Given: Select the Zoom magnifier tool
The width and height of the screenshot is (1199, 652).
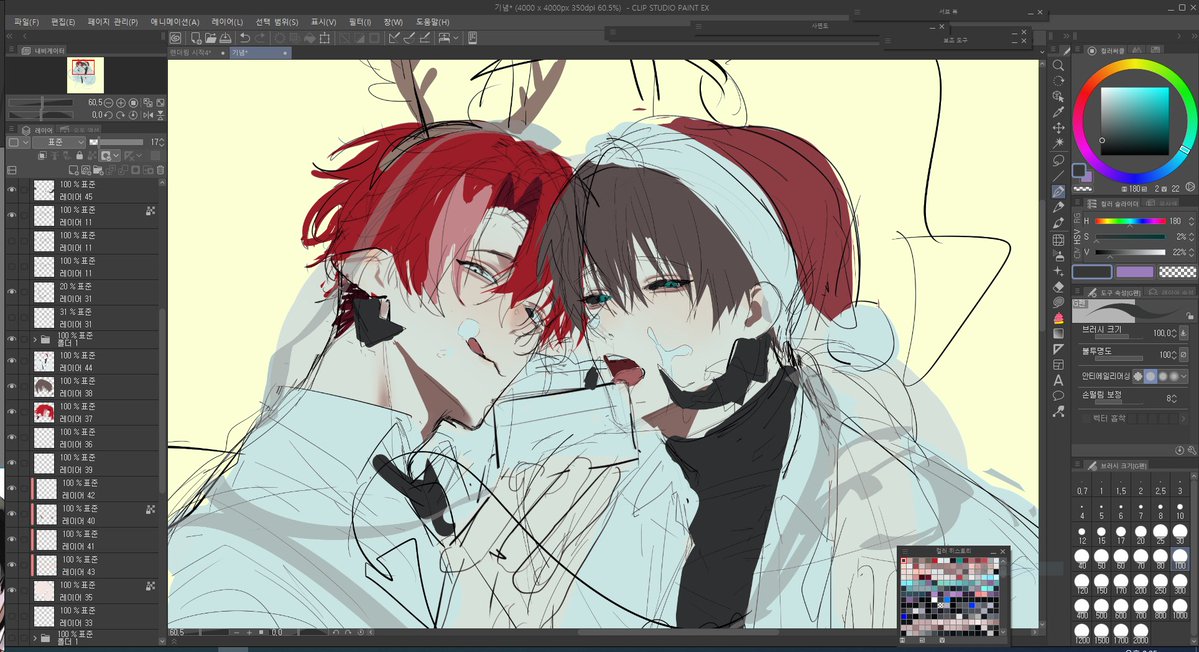Looking at the screenshot, I should [1058, 66].
